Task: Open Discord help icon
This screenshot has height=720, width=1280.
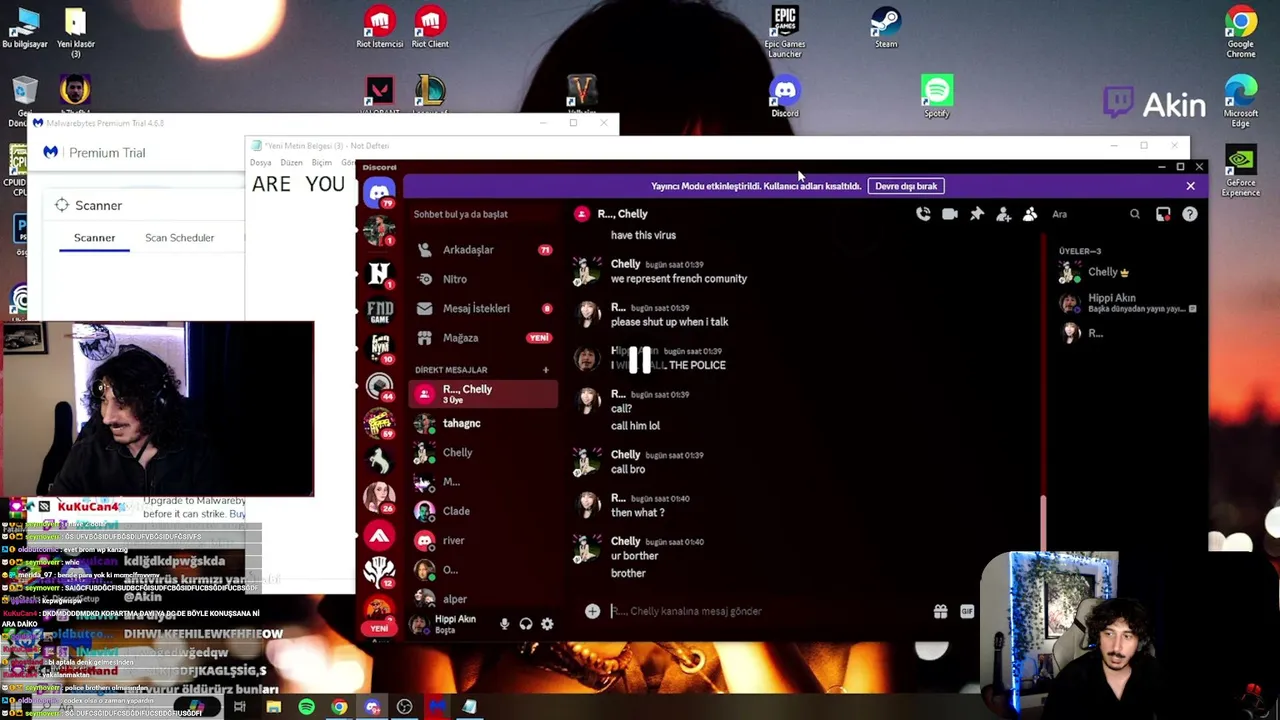Action: pyautogui.click(x=1190, y=214)
